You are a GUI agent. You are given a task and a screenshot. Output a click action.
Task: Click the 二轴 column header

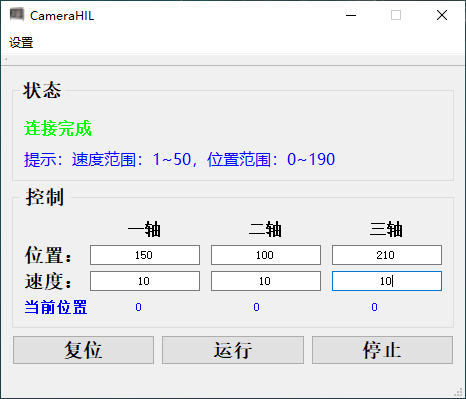[265, 229]
